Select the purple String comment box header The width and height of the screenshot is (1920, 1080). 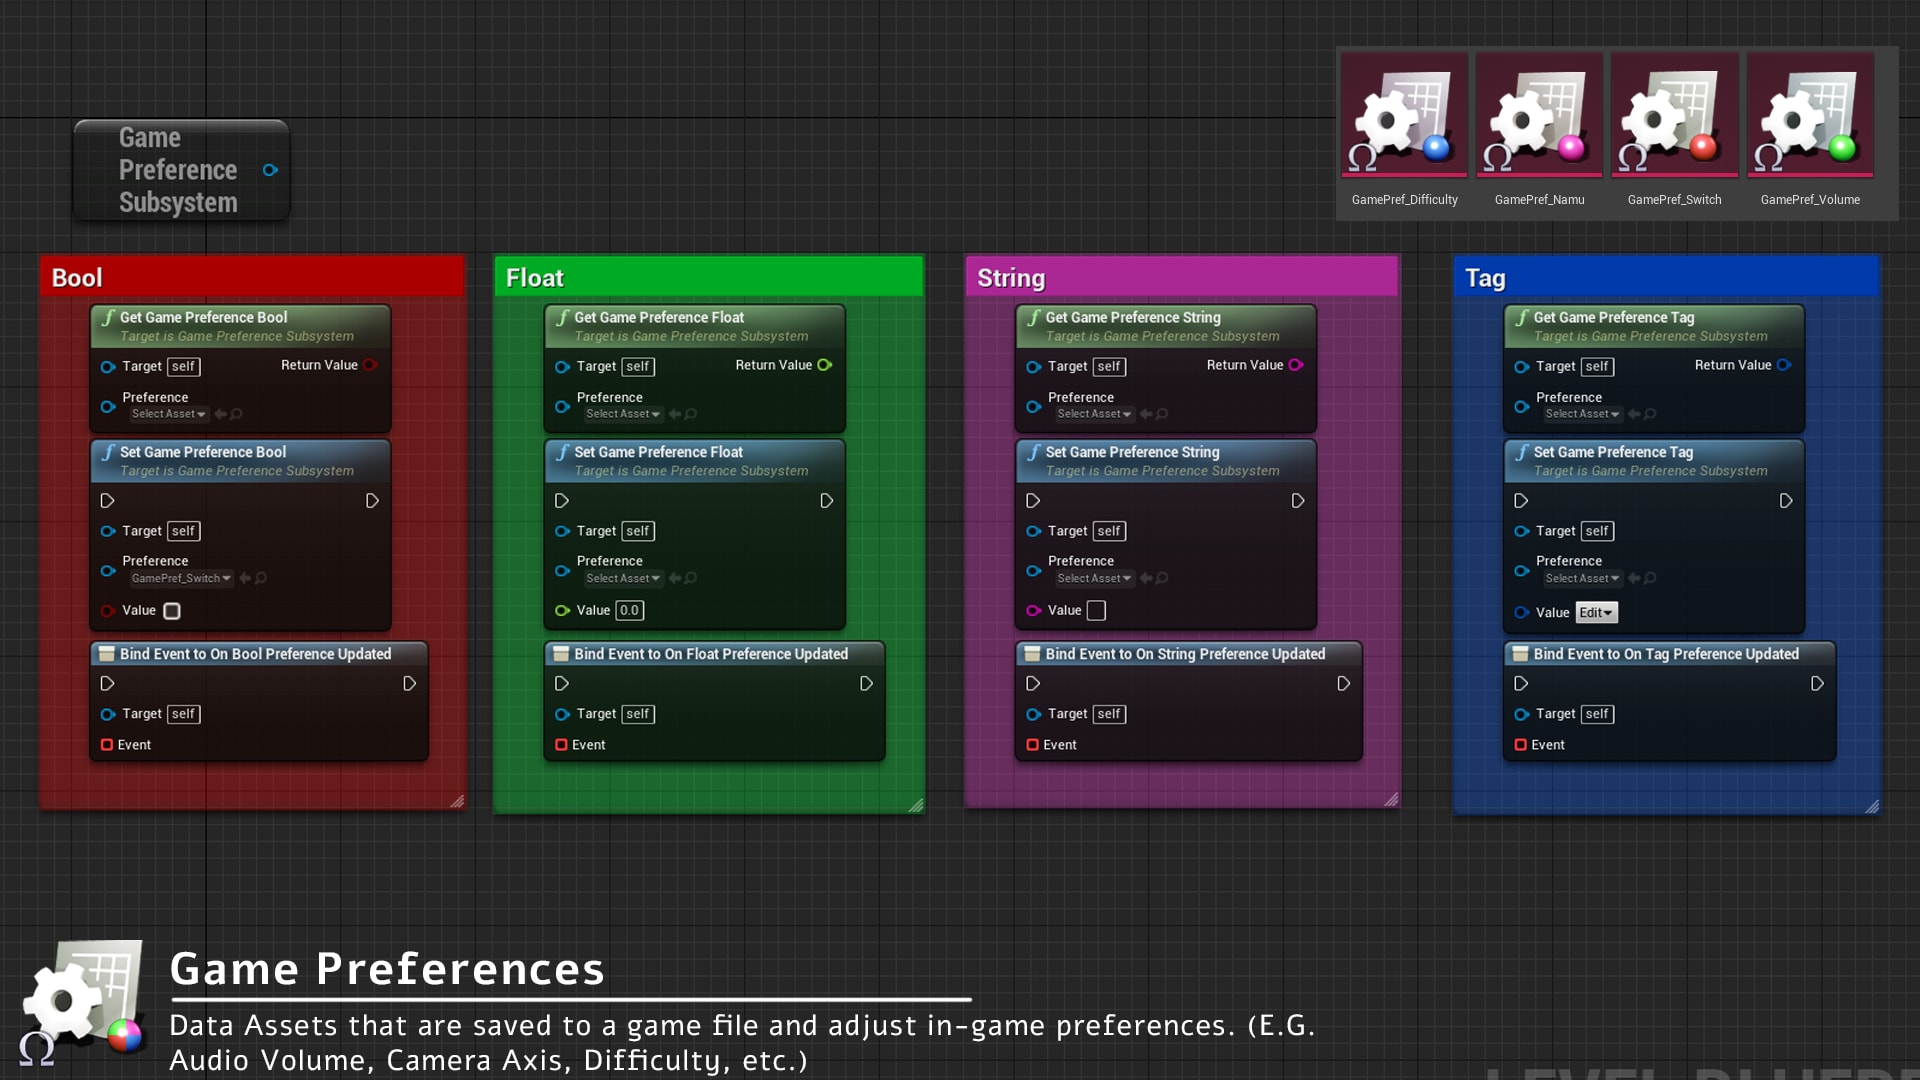coord(1182,277)
